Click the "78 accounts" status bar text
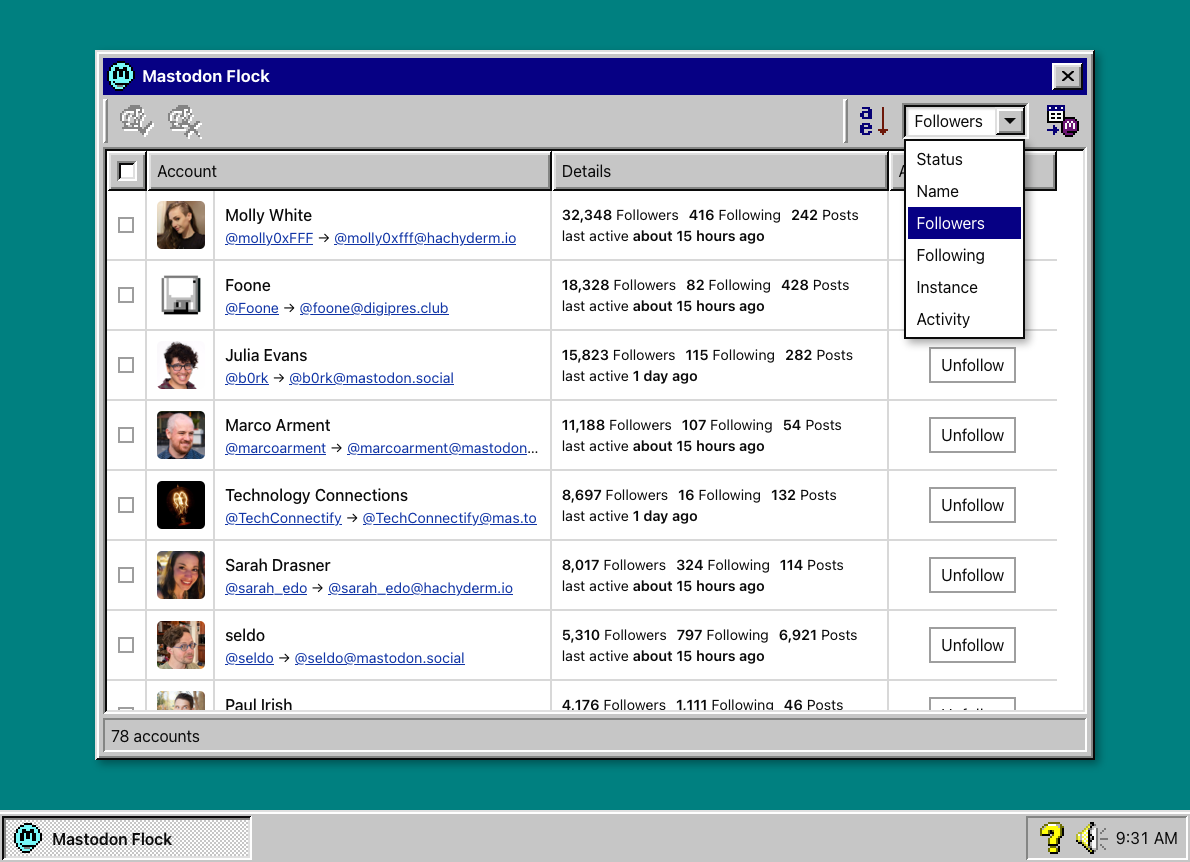 (156, 736)
